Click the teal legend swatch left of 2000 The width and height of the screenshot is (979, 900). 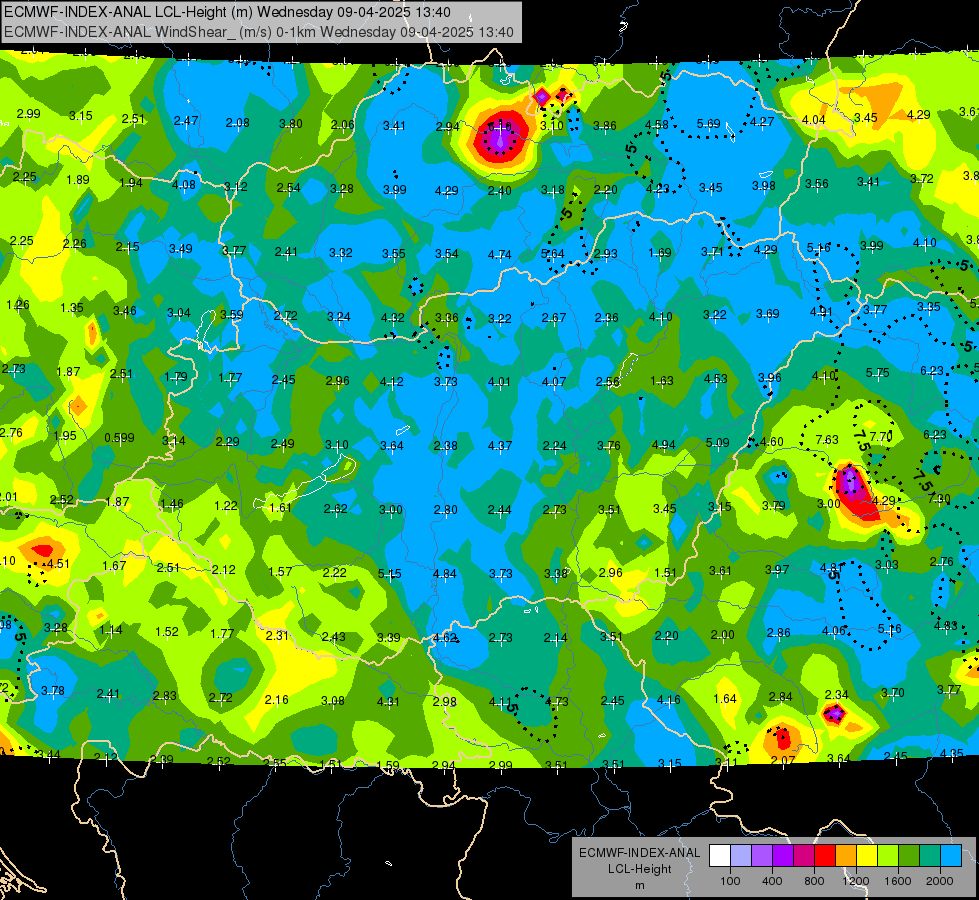[x=930, y=856]
